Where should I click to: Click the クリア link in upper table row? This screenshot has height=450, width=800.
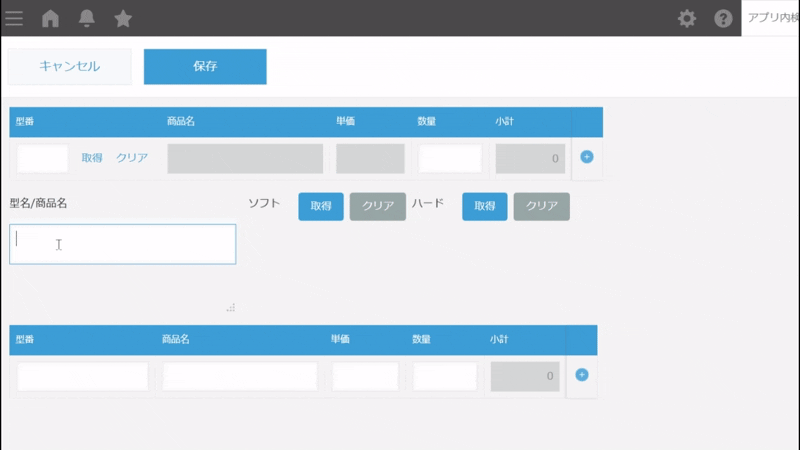click(132, 158)
